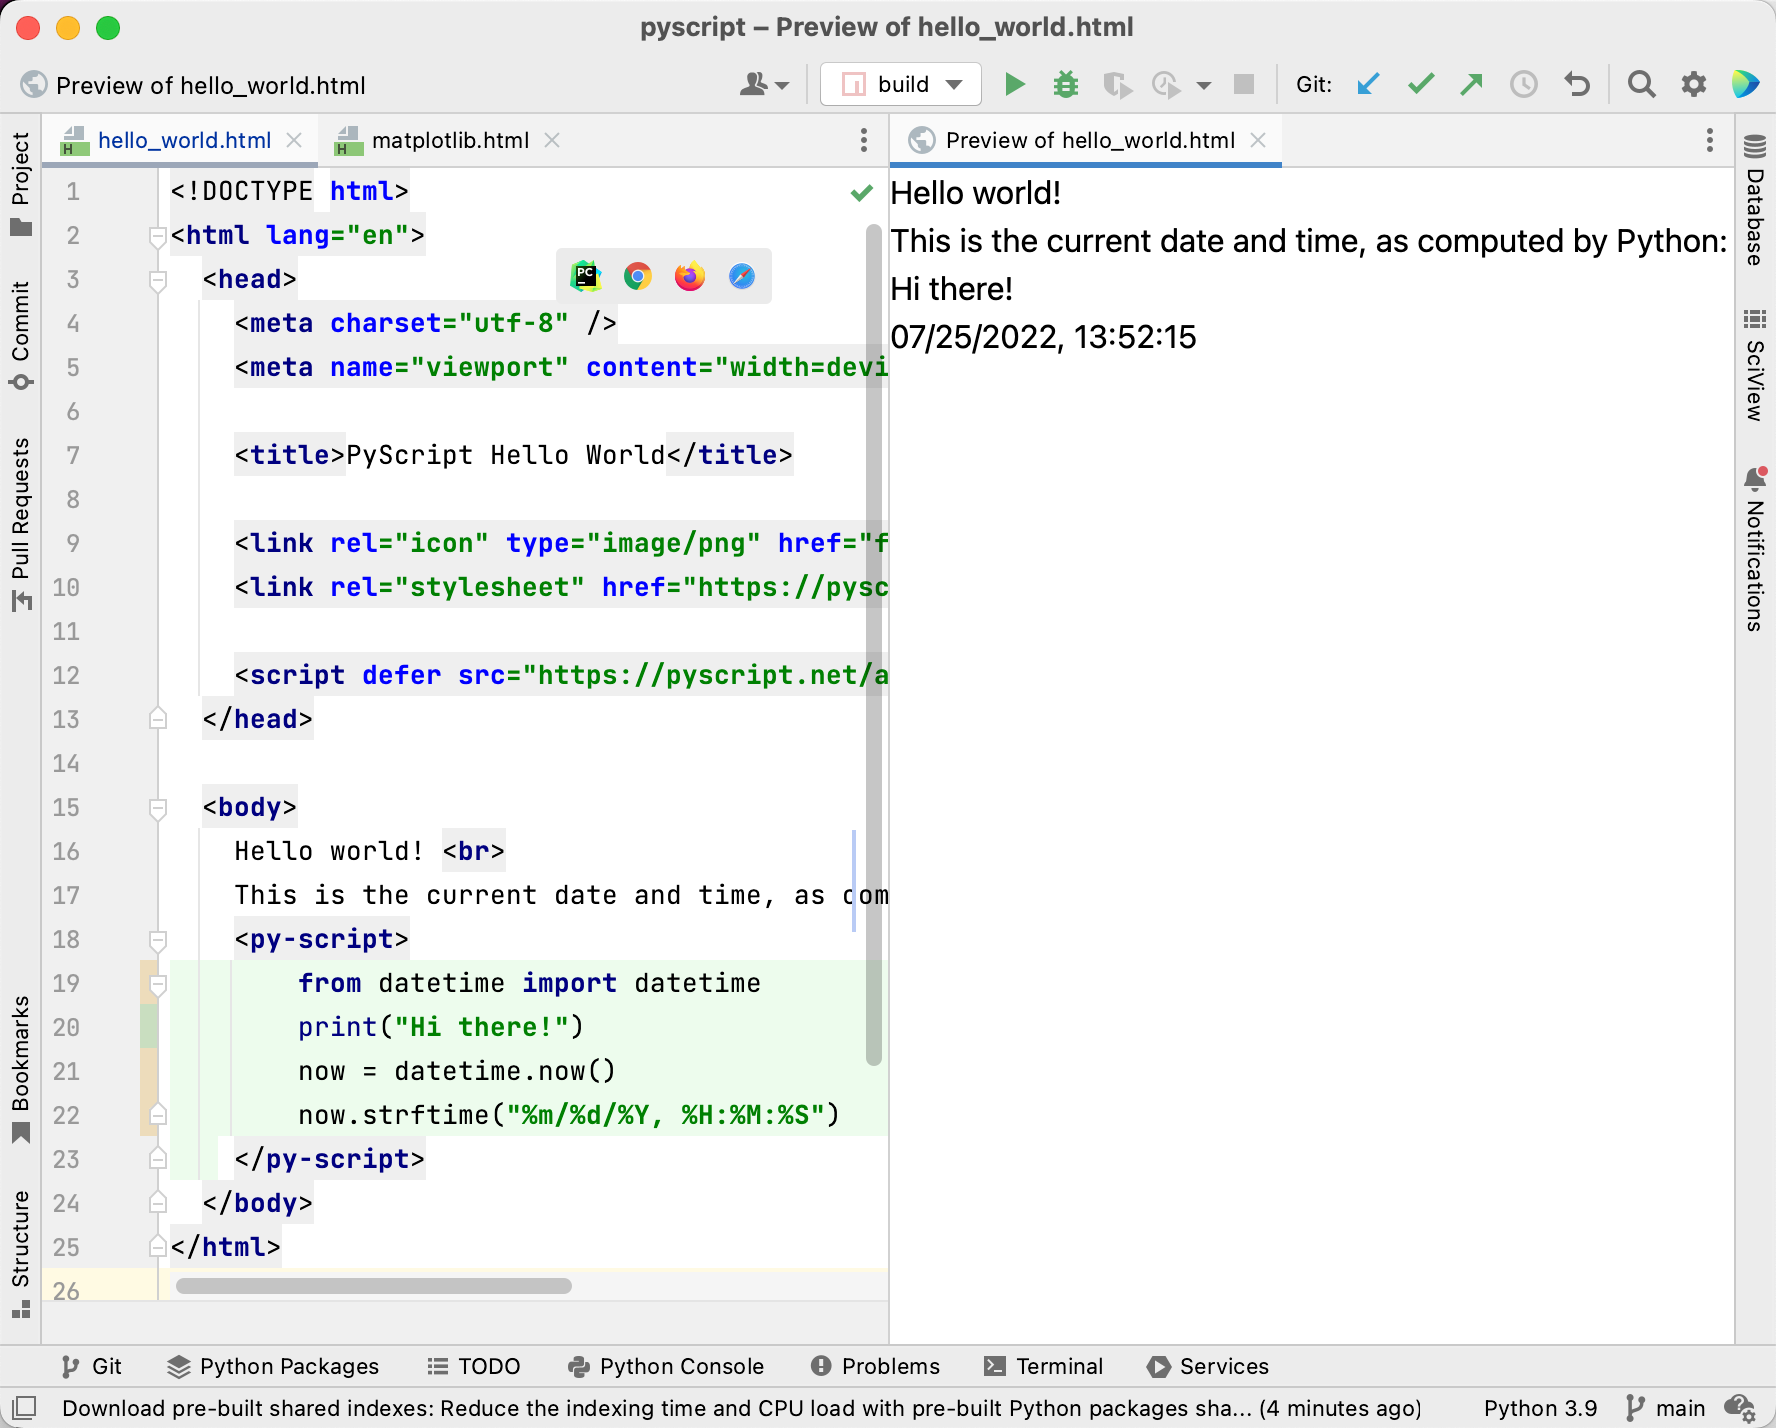Commit changes using the green checkmark icon
The width and height of the screenshot is (1776, 1428).
pyautogui.click(x=1420, y=84)
